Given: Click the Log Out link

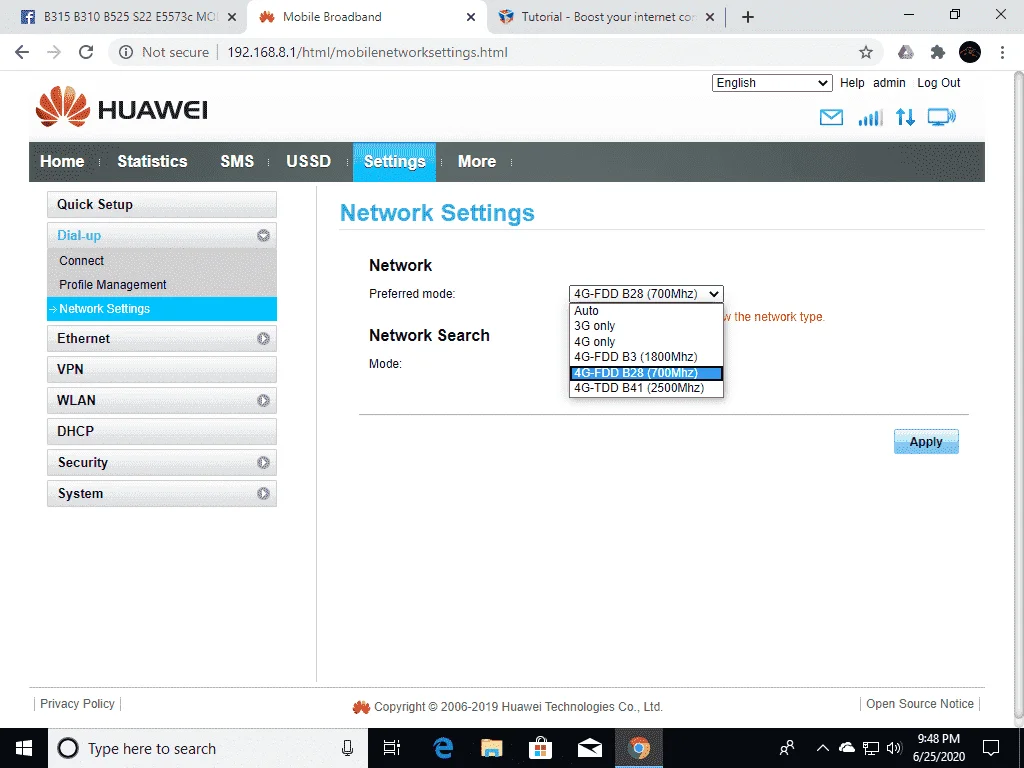Looking at the screenshot, I should (938, 83).
